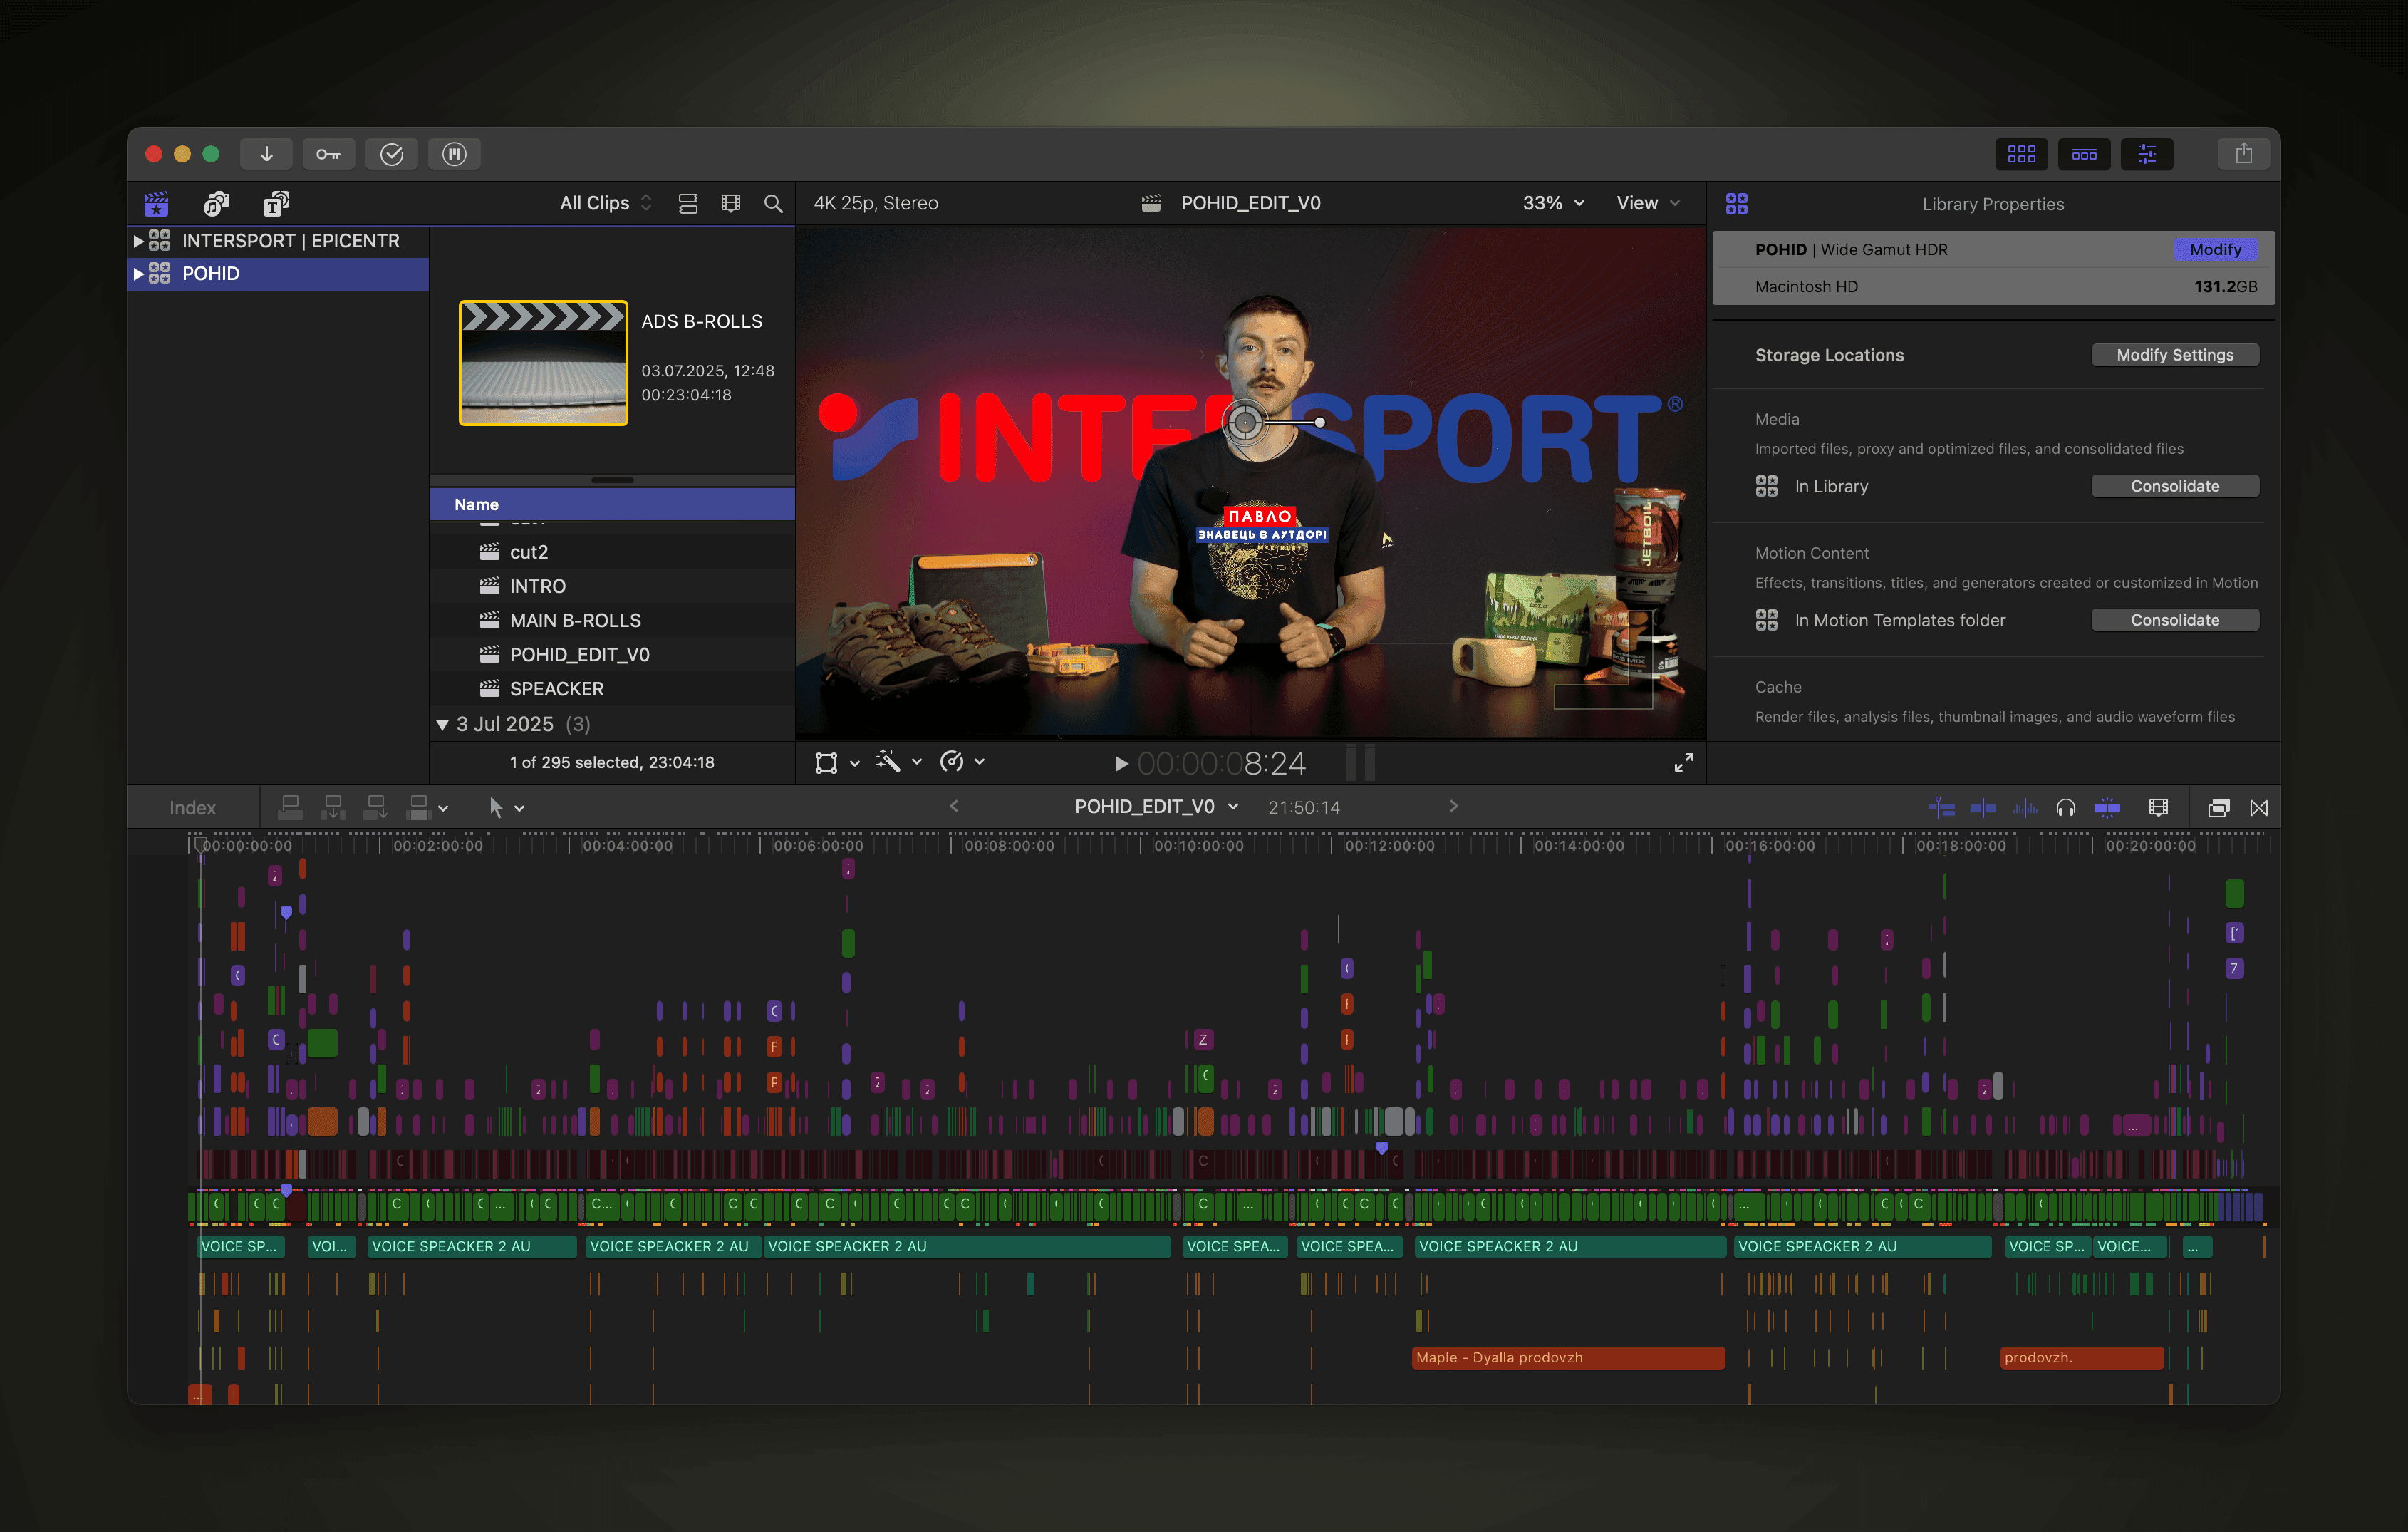Click the import media arrow button

[266, 154]
